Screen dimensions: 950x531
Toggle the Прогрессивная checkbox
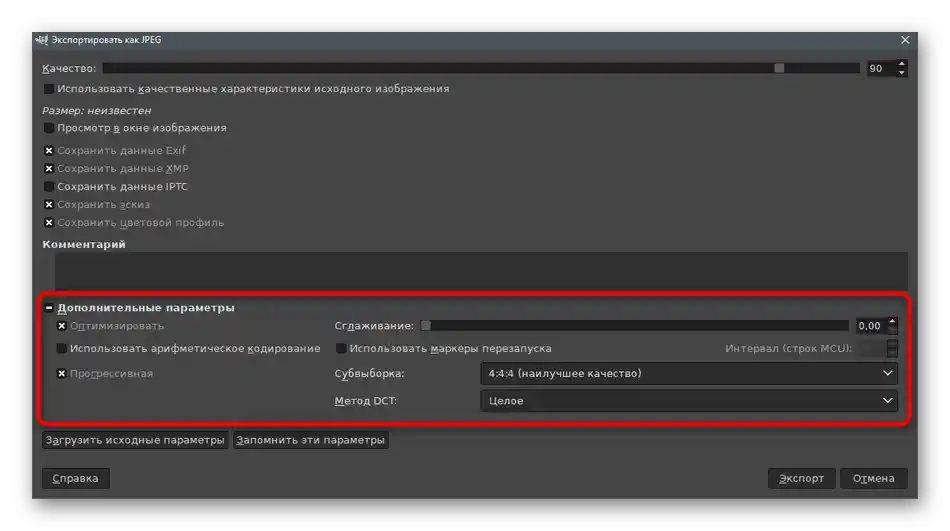[62, 373]
